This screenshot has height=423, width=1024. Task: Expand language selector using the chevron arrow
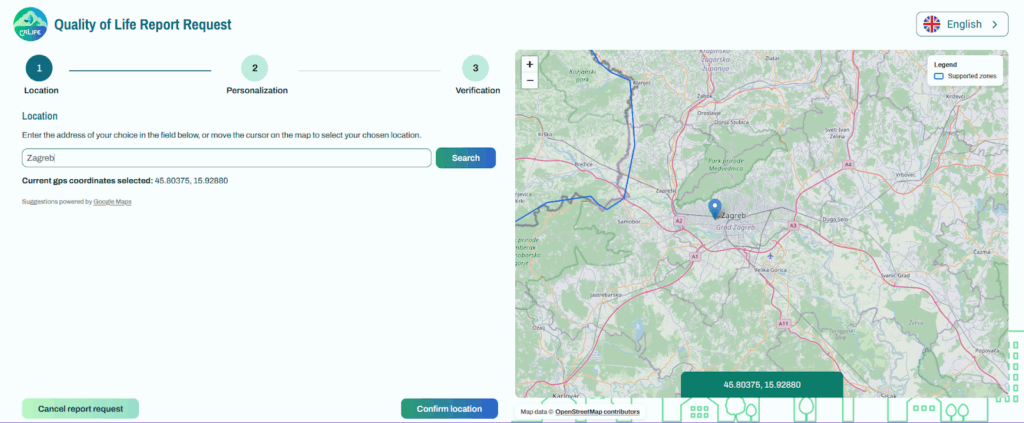(x=994, y=24)
